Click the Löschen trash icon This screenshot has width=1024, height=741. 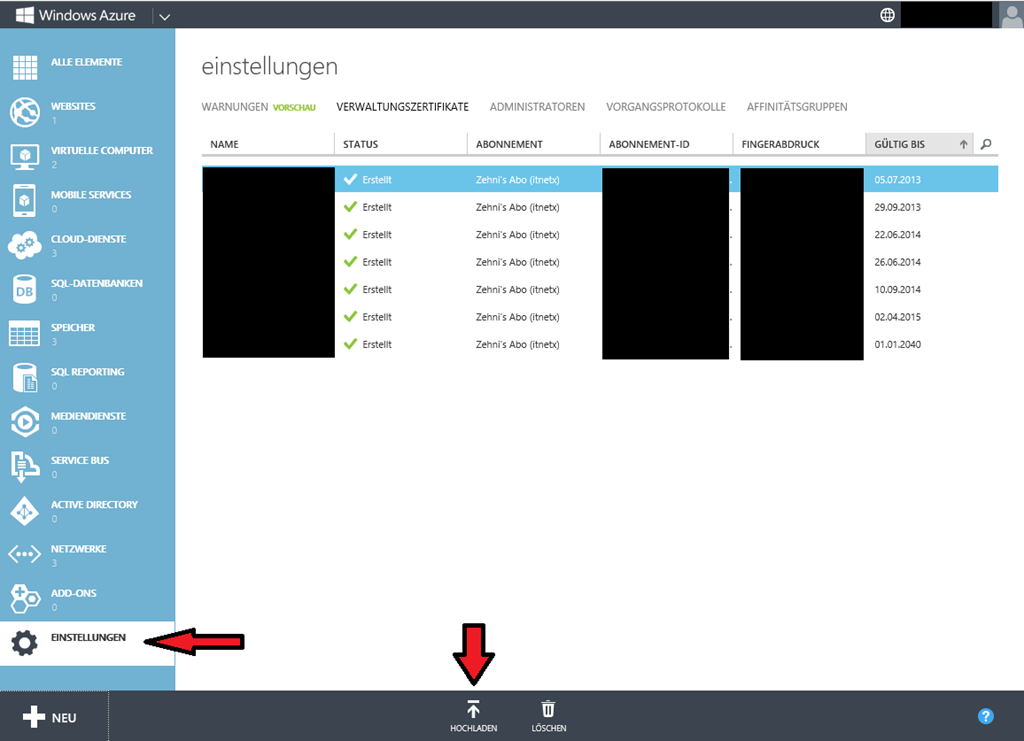pyautogui.click(x=548, y=709)
